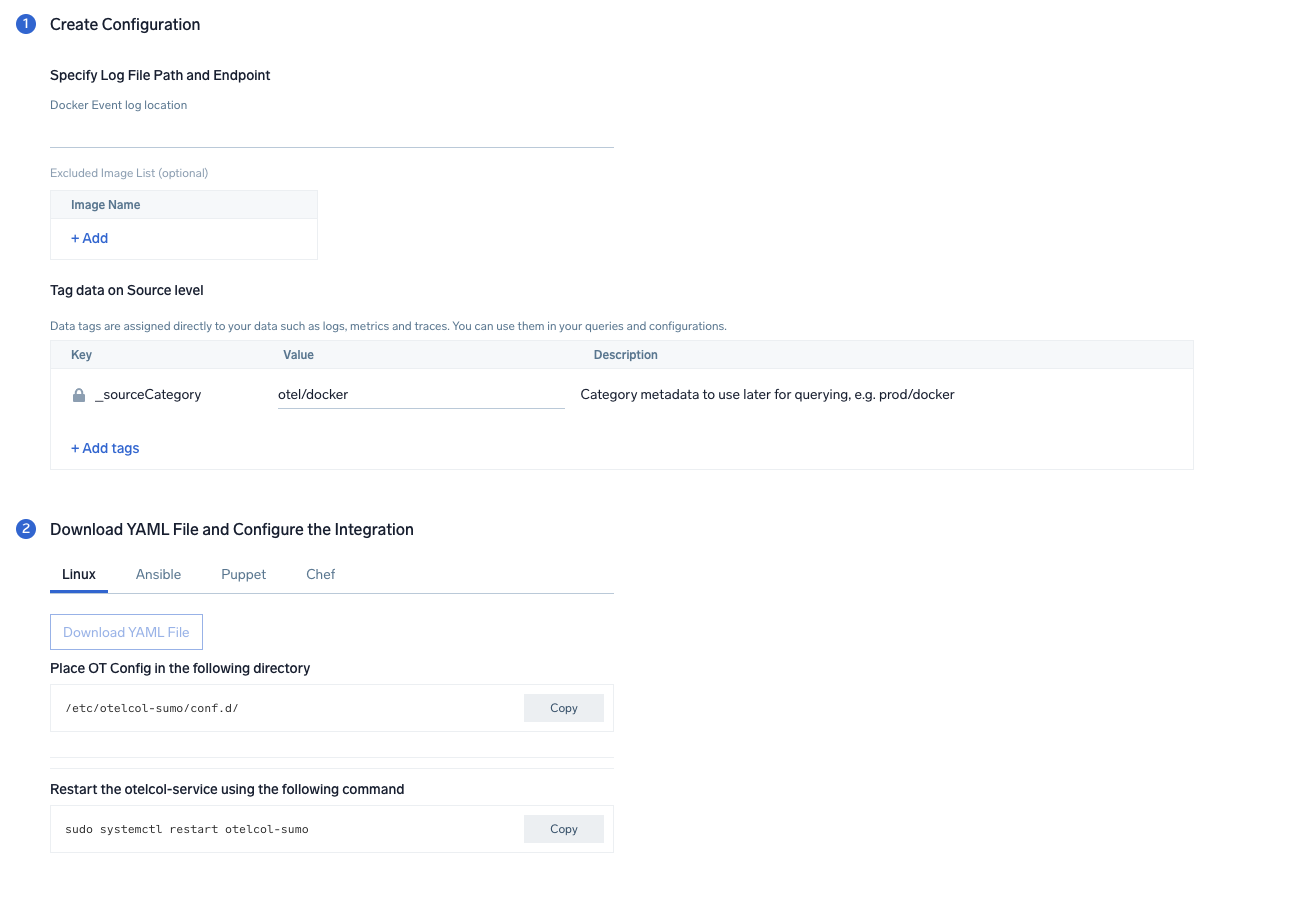Image resolution: width=1316 pixels, height=916 pixels.
Task: Switch to the Puppet tab
Action: click(x=243, y=574)
